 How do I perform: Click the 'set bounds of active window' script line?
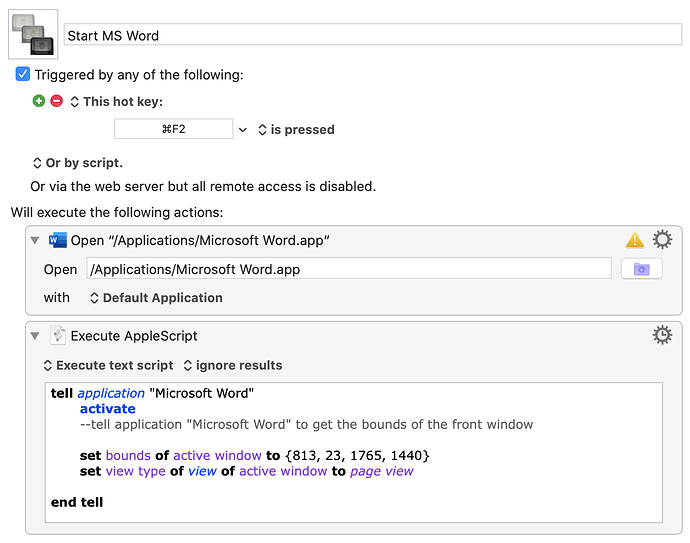[254, 455]
